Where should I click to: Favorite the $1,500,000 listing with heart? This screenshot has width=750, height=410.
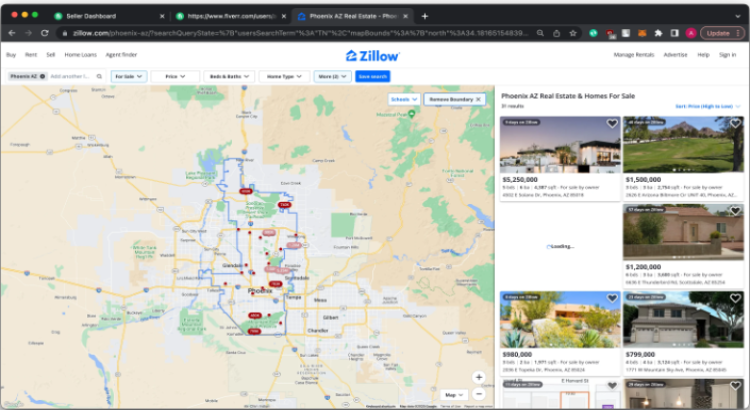pyautogui.click(x=735, y=124)
